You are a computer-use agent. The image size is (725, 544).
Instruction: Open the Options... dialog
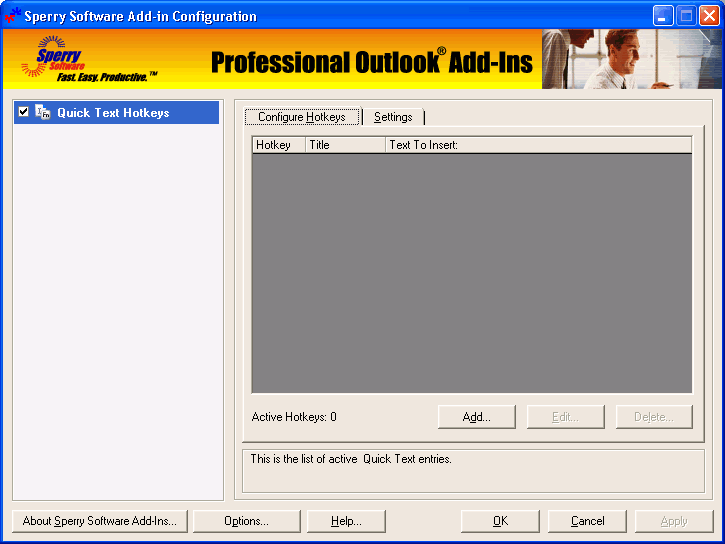[x=246, y=521]
